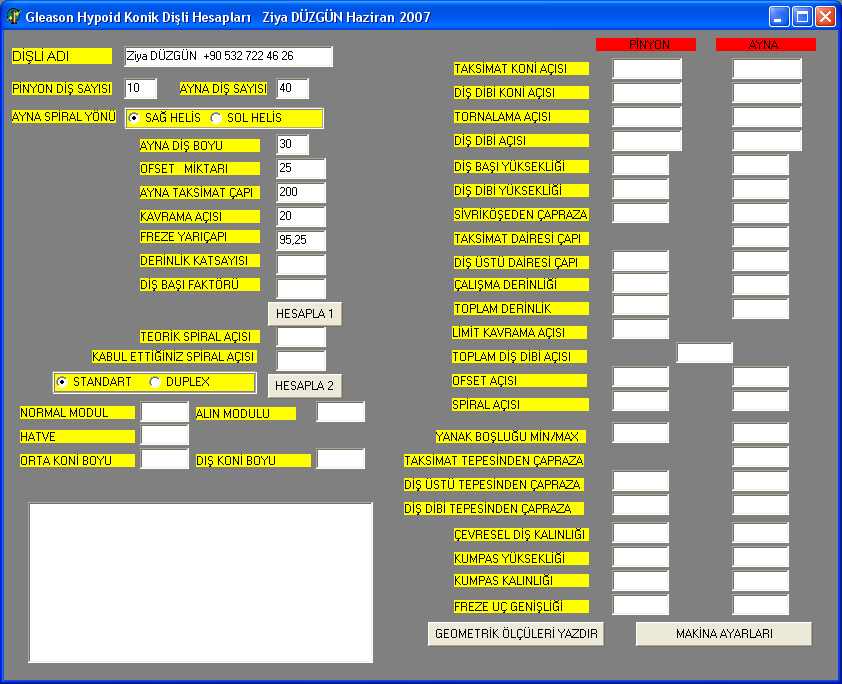Click the NORMAL MODUL output box
Screen dimensions: 842x684
click(164, 412)
